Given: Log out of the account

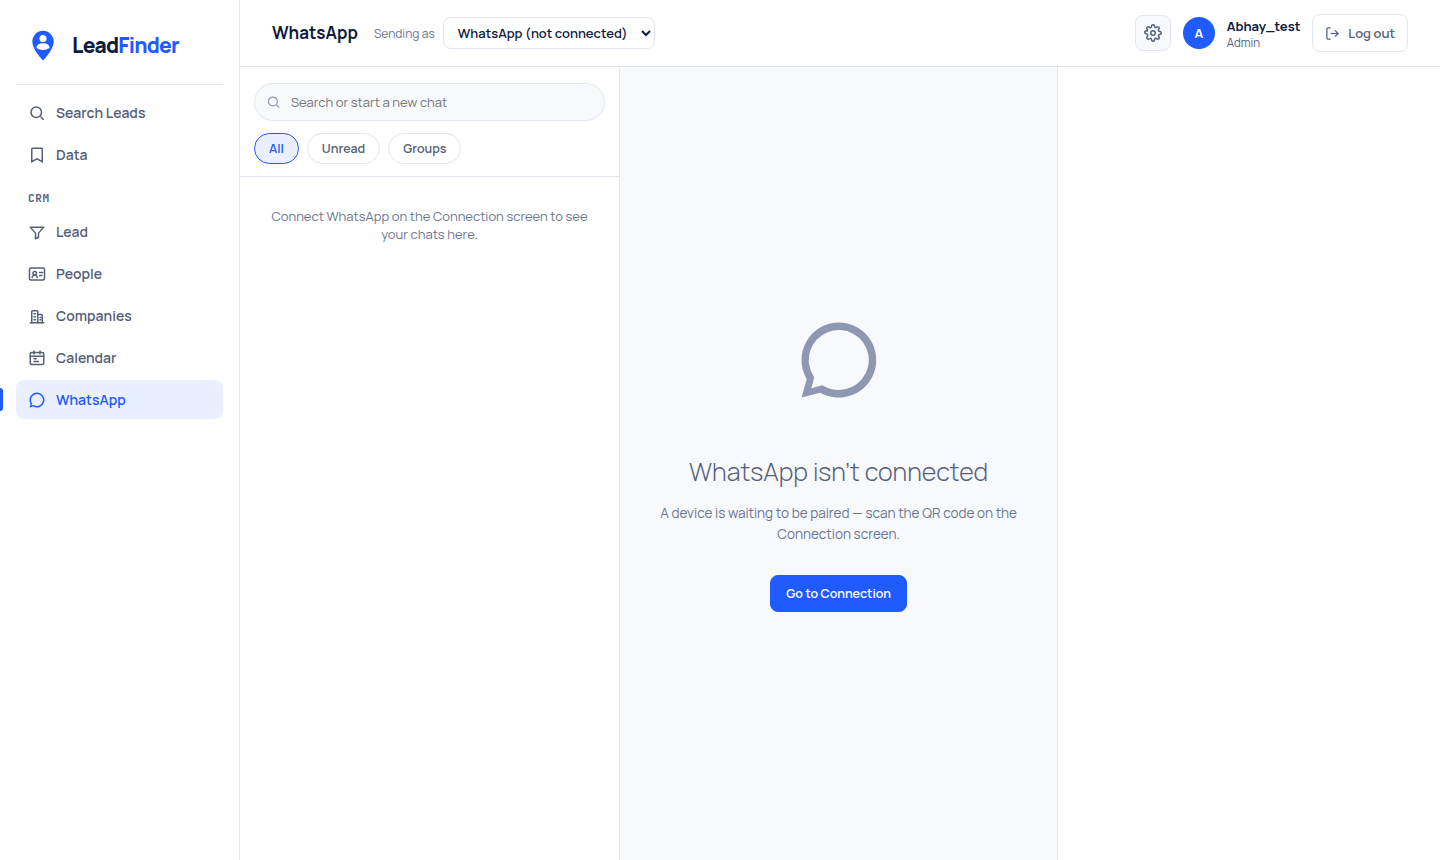Looking at the screenshot, I should tap(1359, 33).
